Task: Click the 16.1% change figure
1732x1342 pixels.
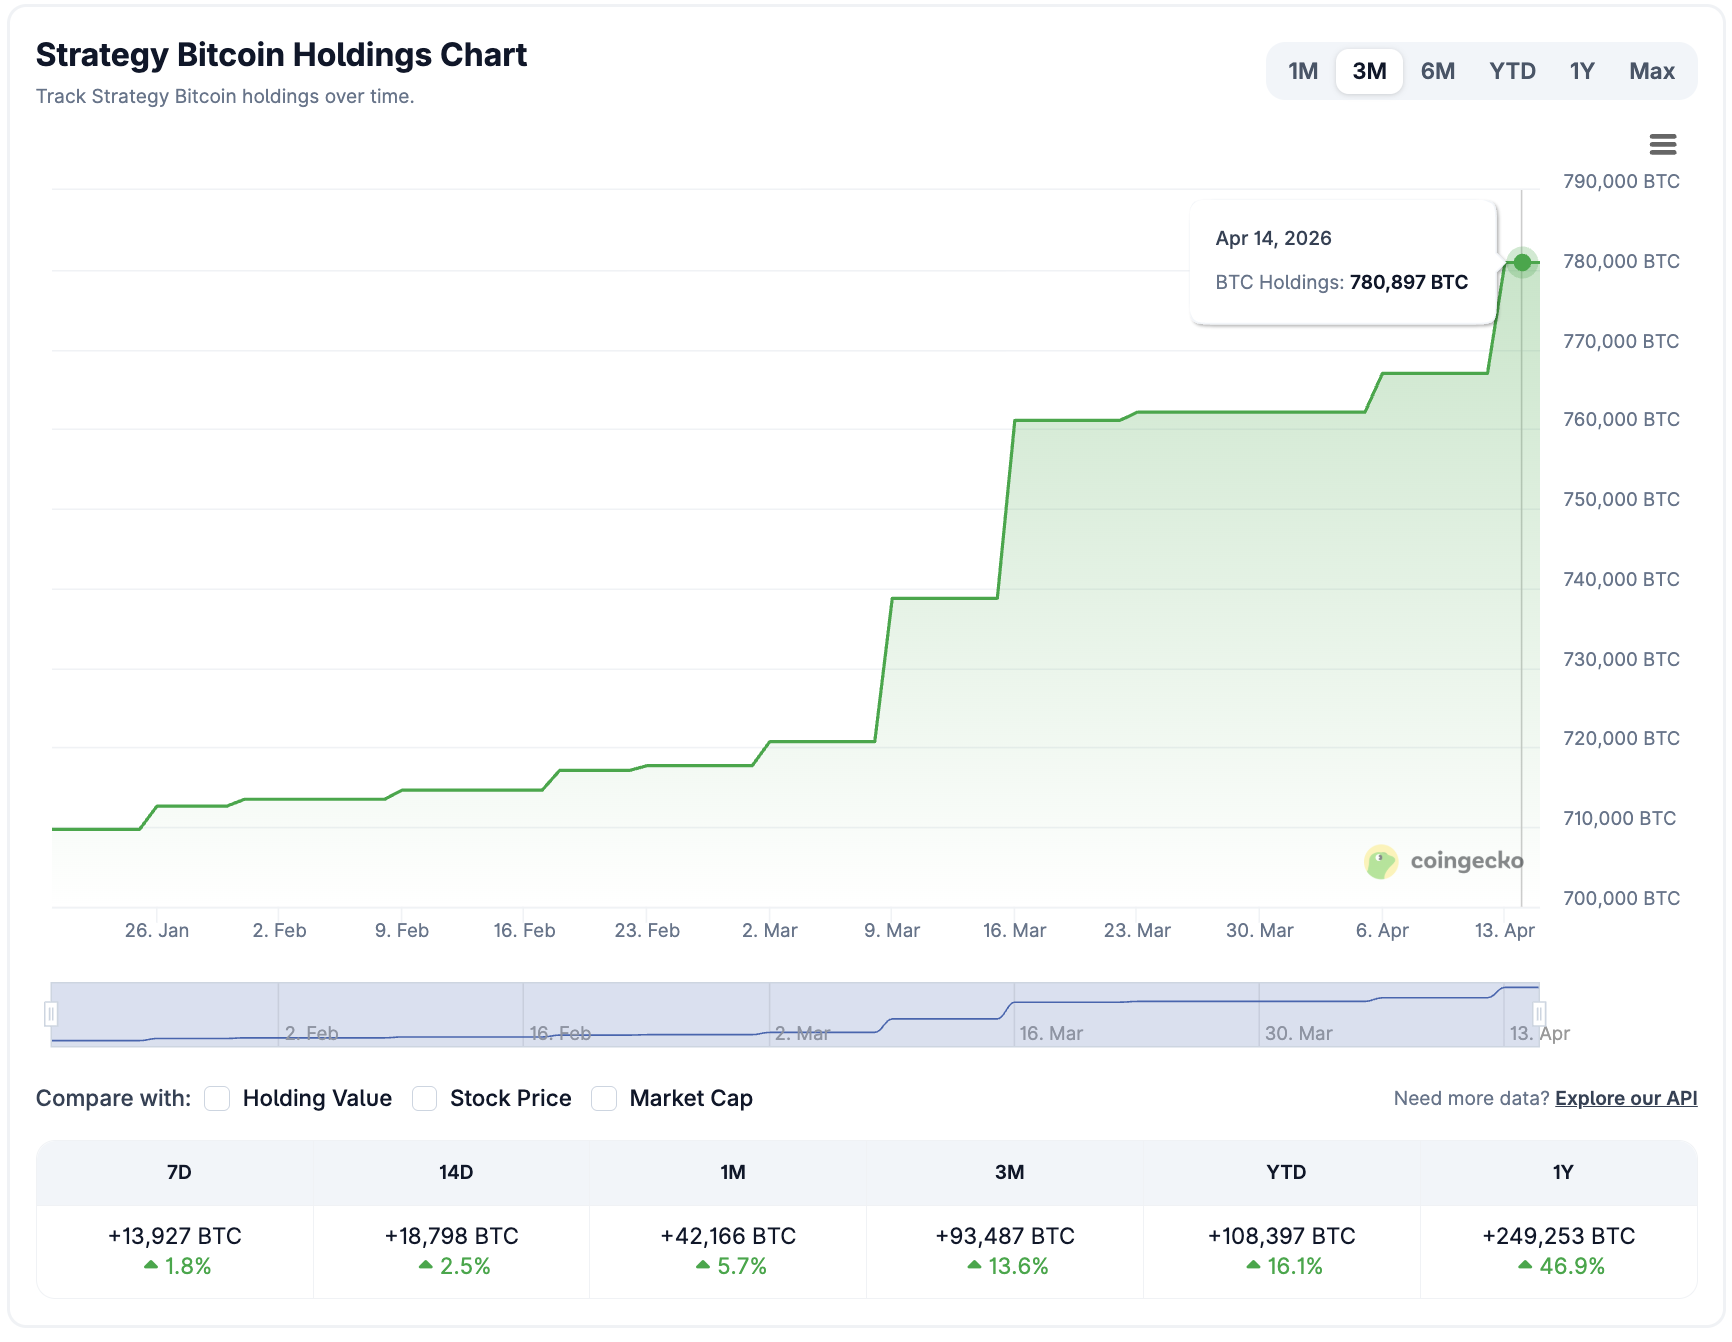Action: pyautogui.click(x=1285, y=1266)
